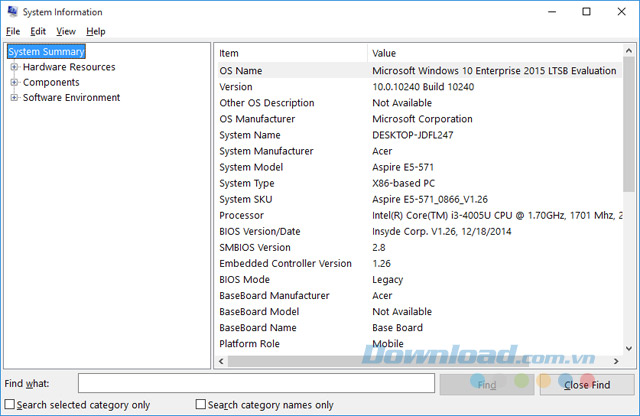Click the horizontal scrollbar left arrow
640x416 pixels.
pos(221,361)
